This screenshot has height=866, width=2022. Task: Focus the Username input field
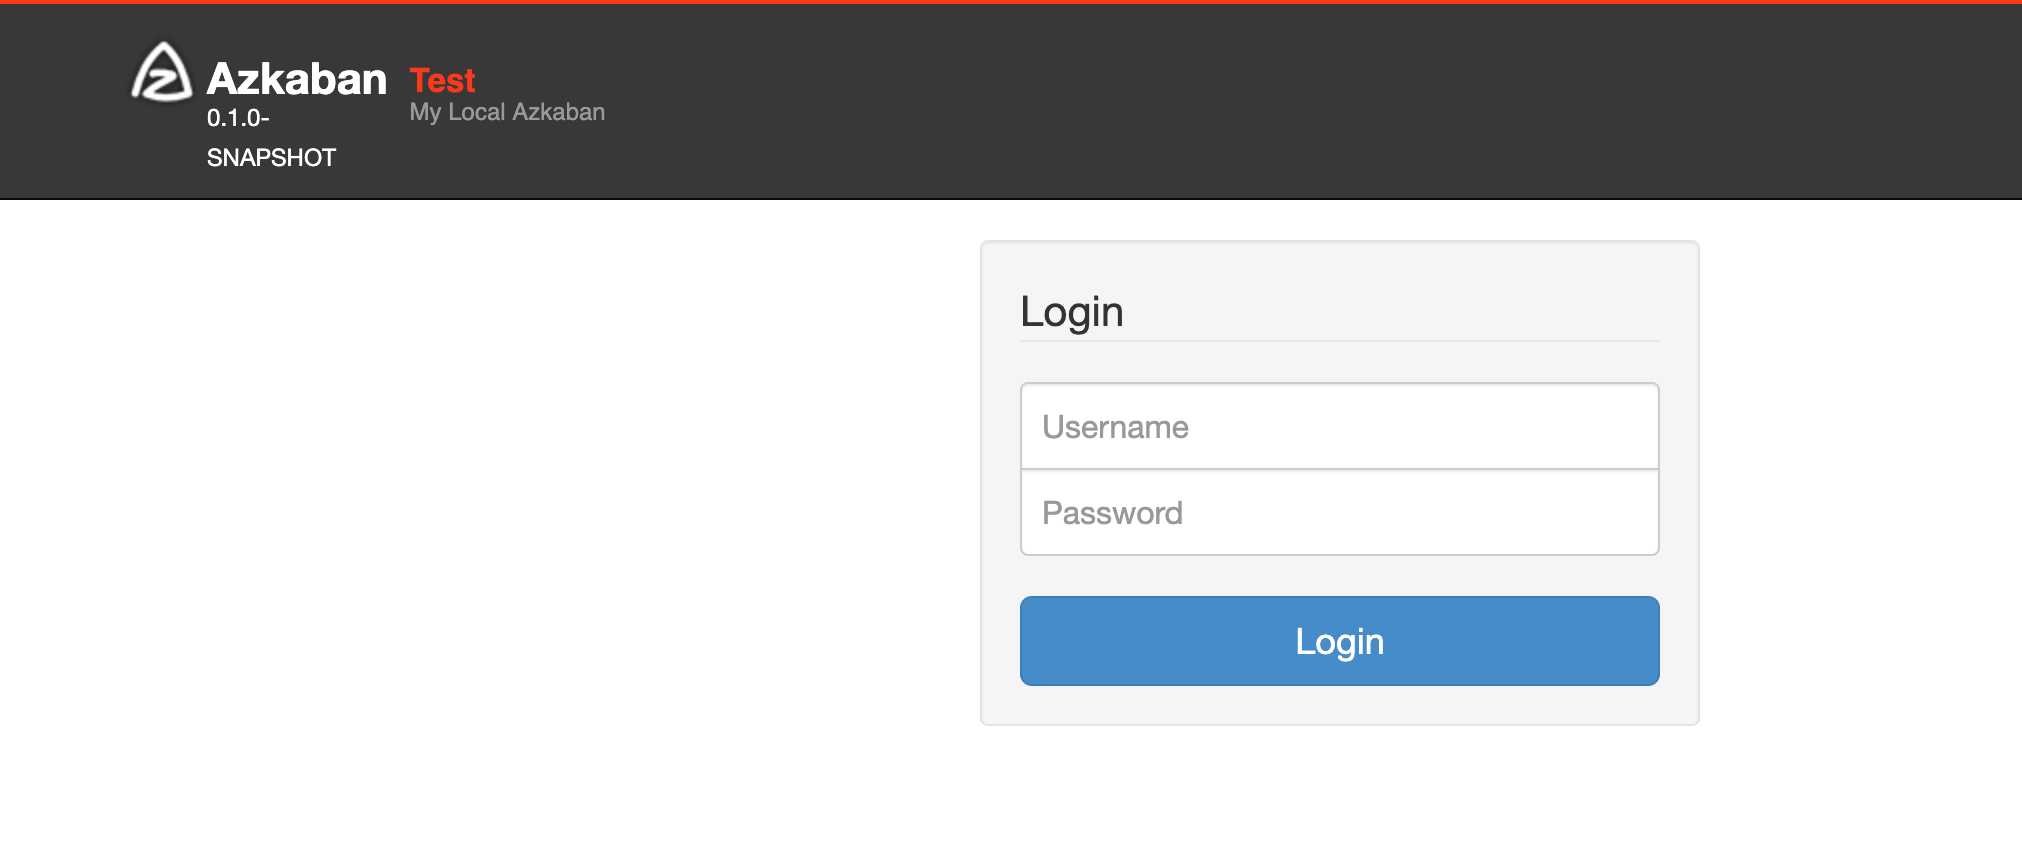(x=1340, y=426)
